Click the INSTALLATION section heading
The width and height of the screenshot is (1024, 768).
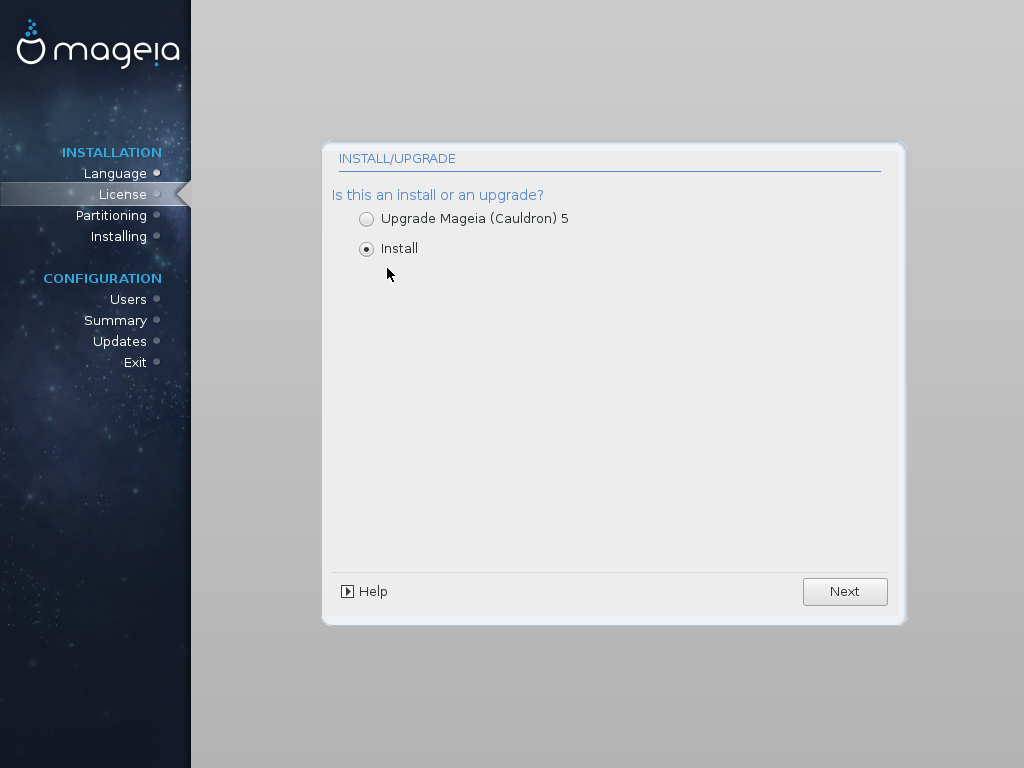coord(112,153)
